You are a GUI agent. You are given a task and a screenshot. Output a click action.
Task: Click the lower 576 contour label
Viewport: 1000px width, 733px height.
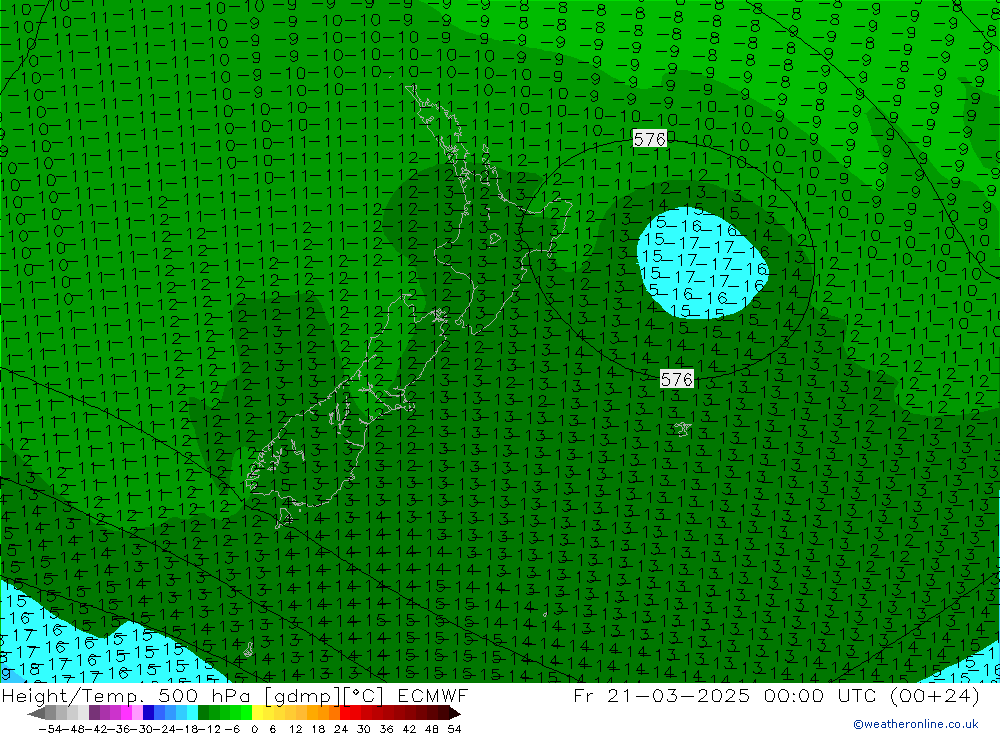tap(677, 380)
